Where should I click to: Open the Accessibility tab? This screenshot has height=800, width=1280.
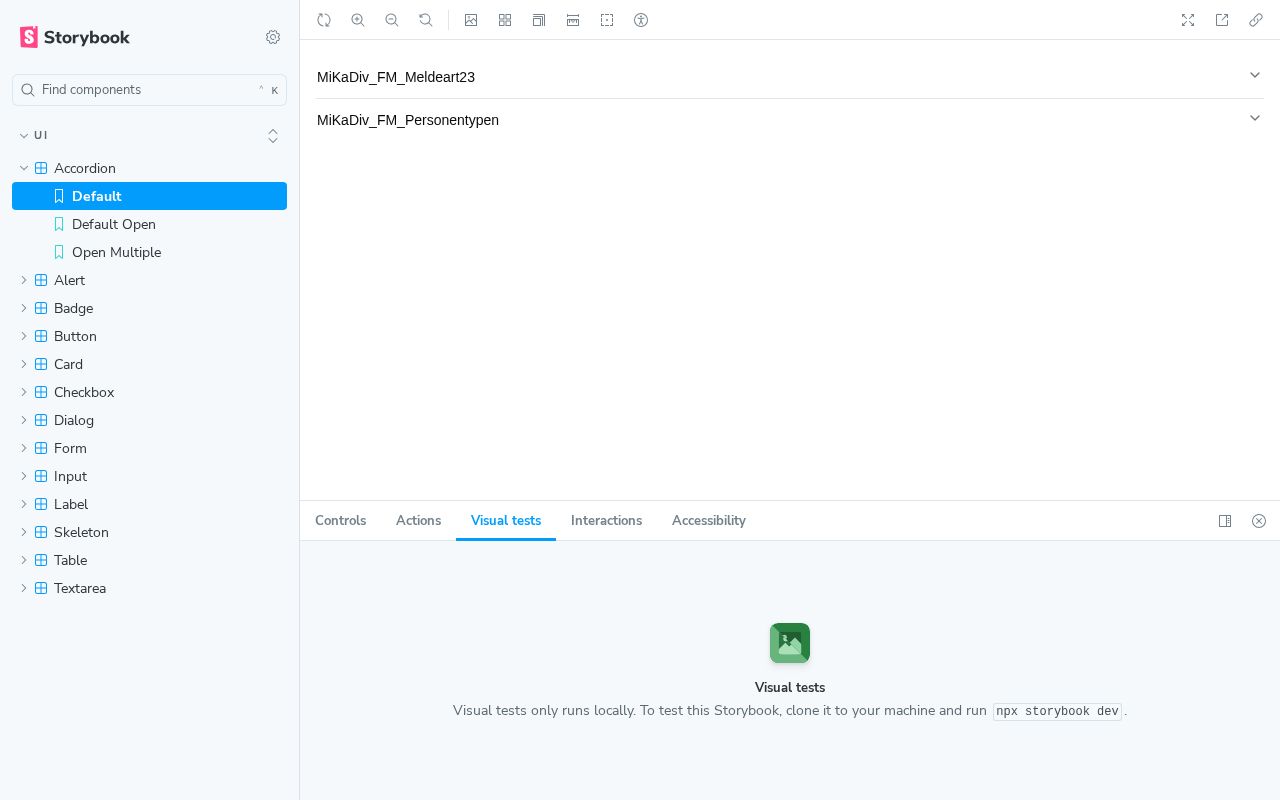[x=709, y=521]
